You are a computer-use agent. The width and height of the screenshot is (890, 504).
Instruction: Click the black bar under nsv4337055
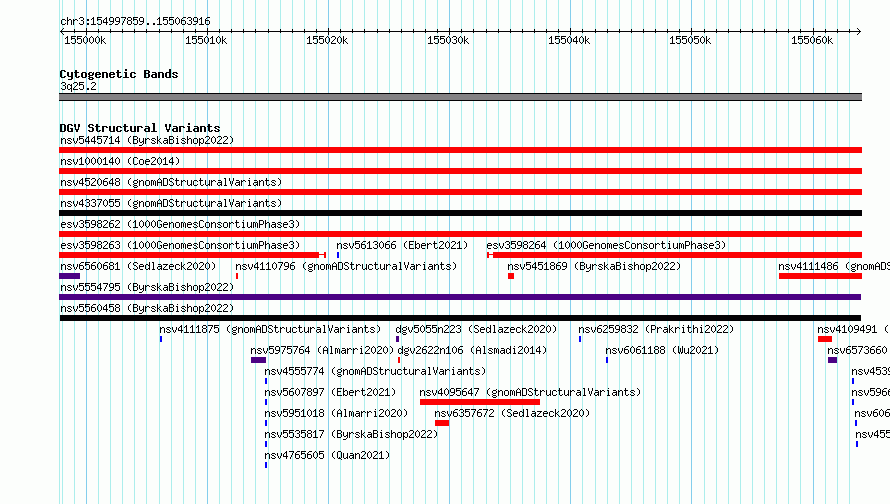pyautogui.click(x=460, y=213)
